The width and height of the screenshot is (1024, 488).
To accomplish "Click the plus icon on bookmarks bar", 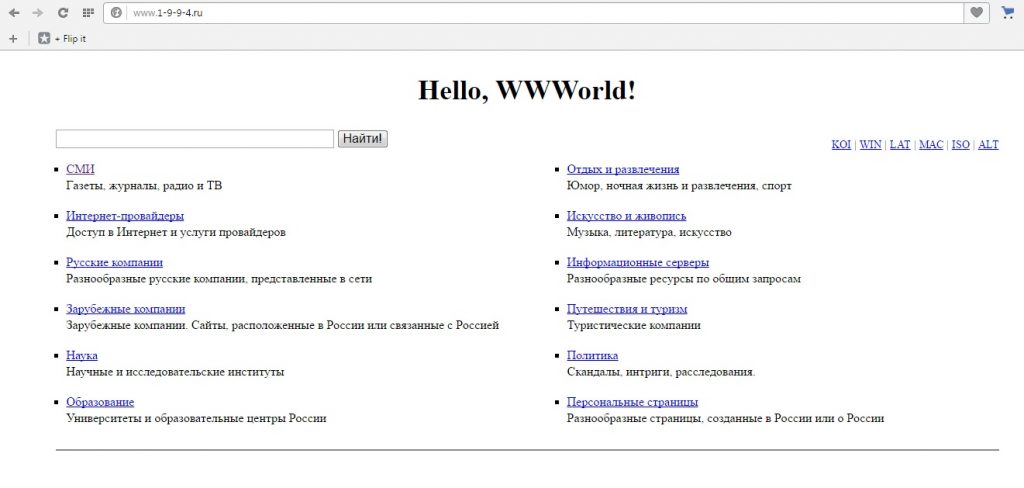I will (13, 38).
